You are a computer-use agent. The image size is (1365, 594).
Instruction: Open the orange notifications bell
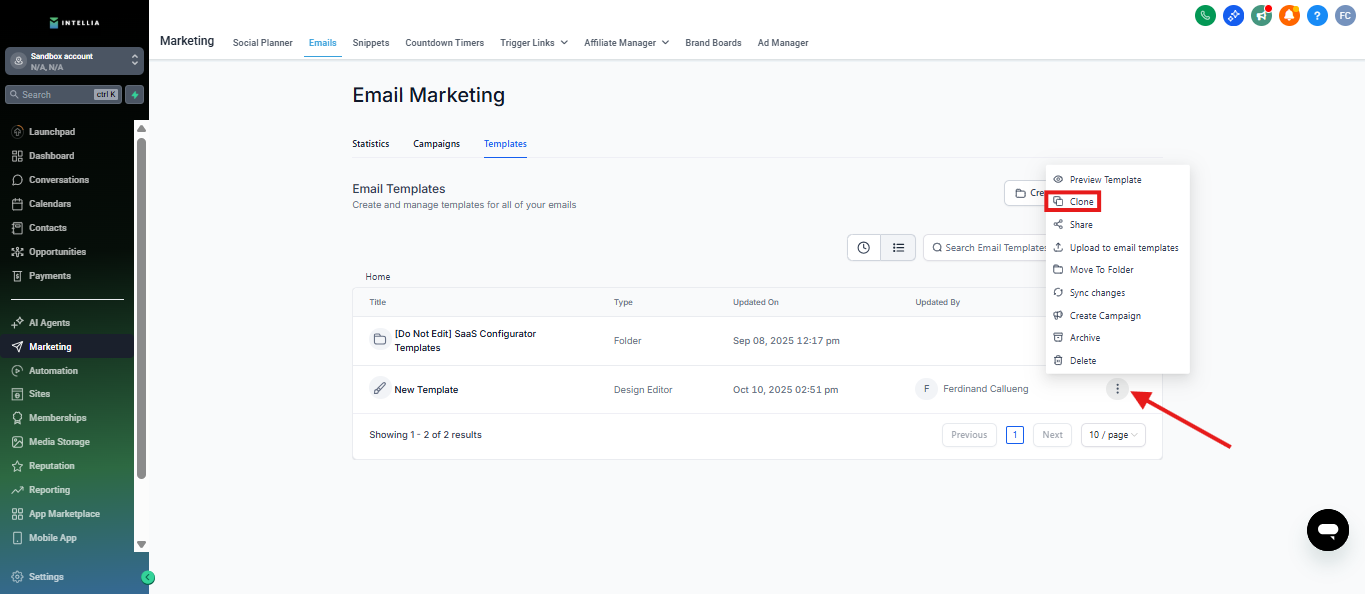click(x=1289, y=15)
